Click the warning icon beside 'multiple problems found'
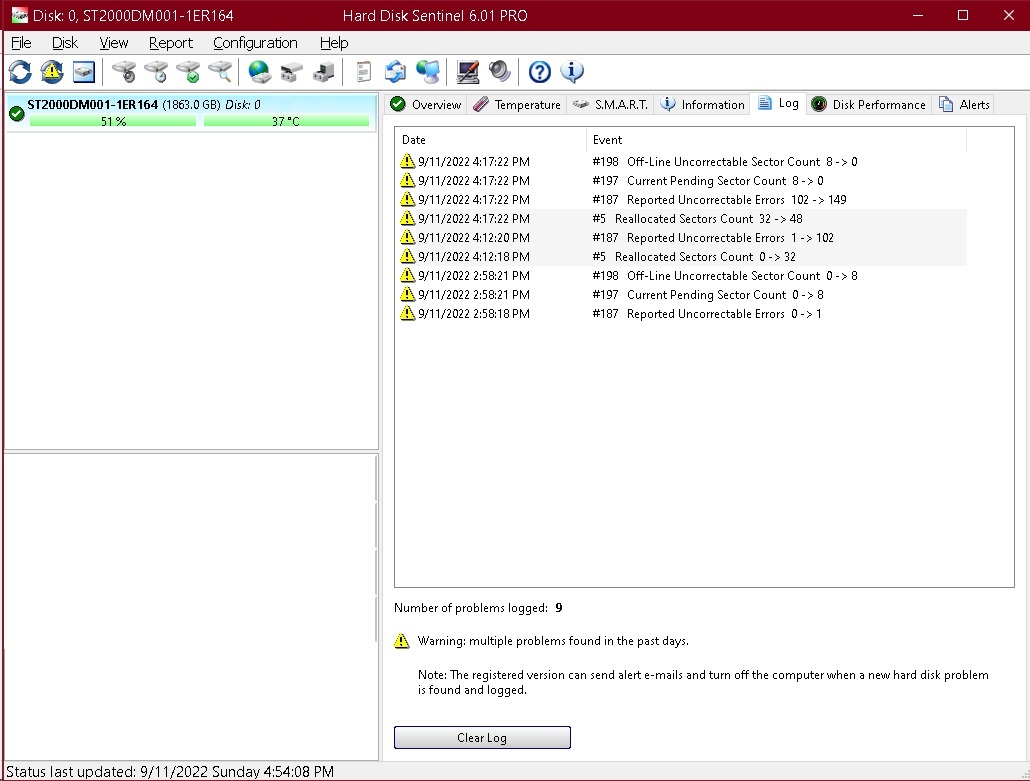The image size is (1030, 781). click(402, 641)
